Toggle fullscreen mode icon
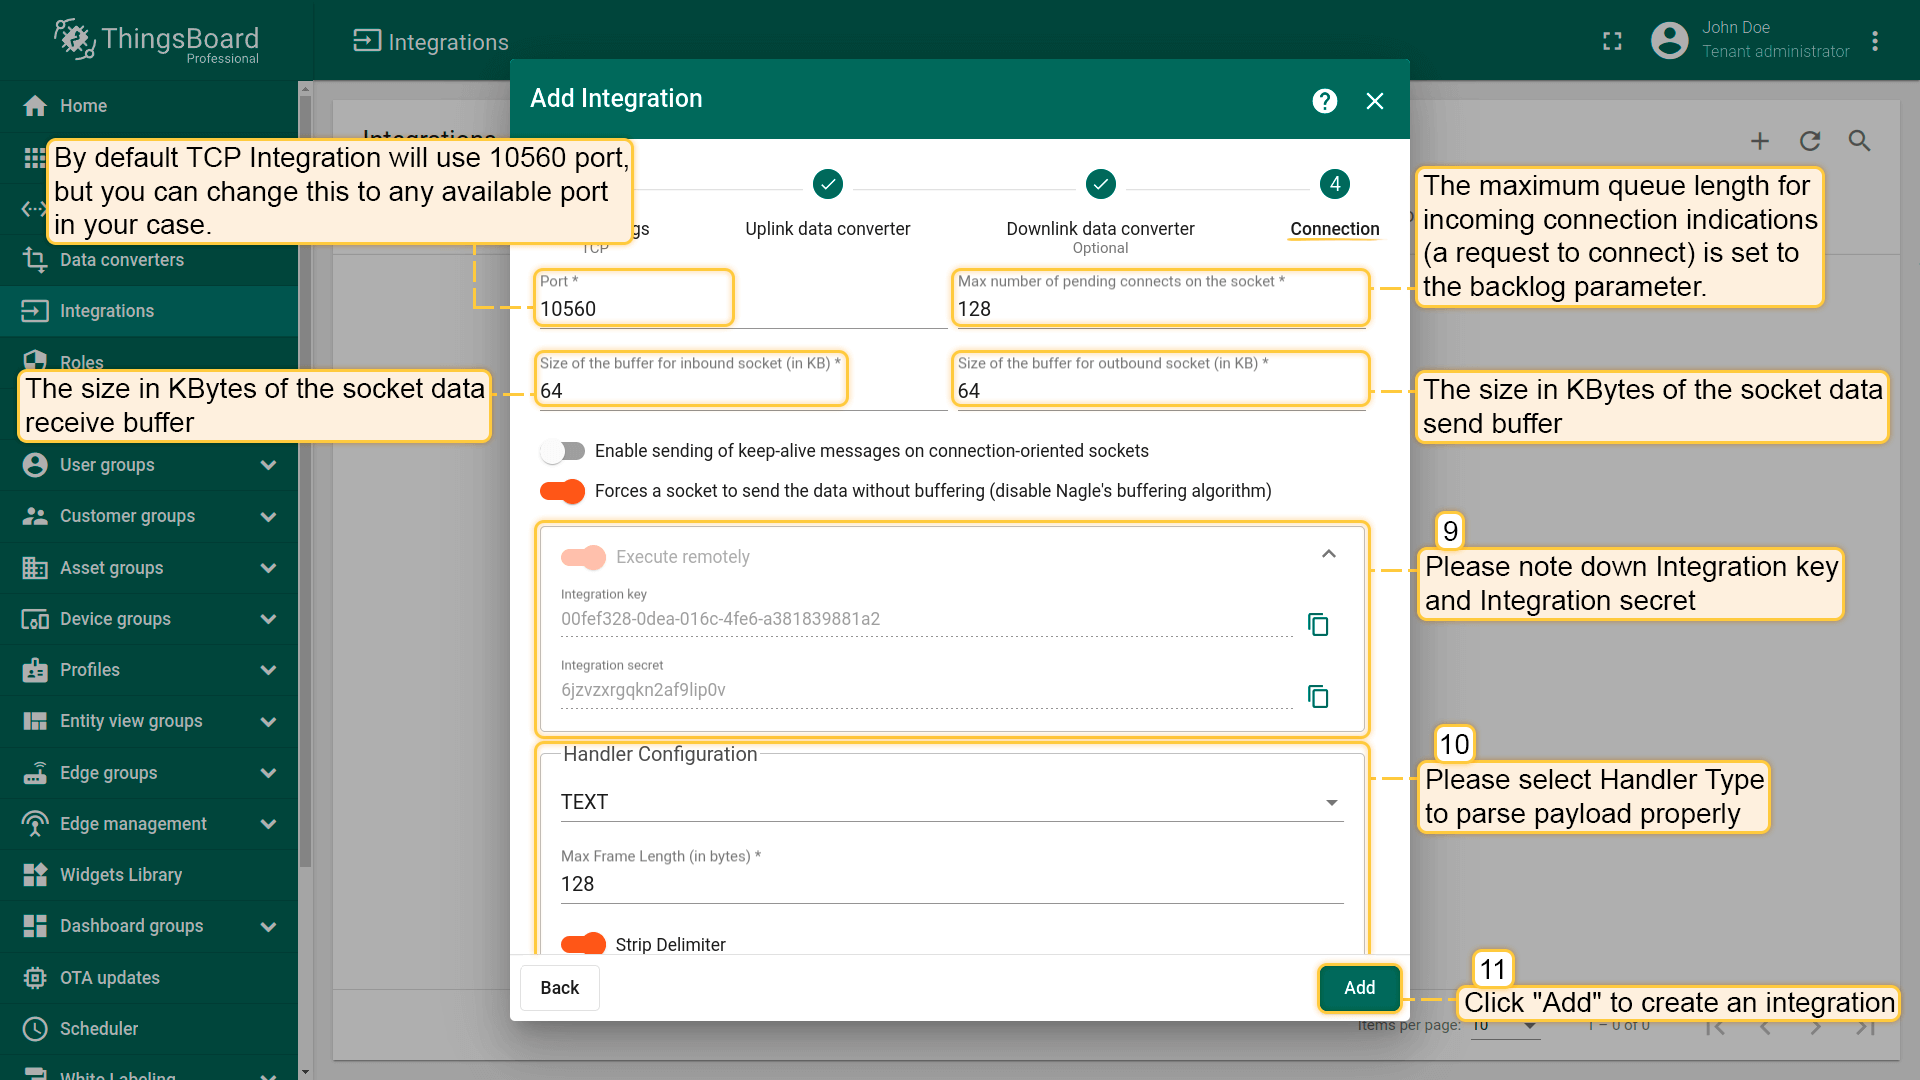This screenshot has width=1920, height=1080. click(1612, 41)
